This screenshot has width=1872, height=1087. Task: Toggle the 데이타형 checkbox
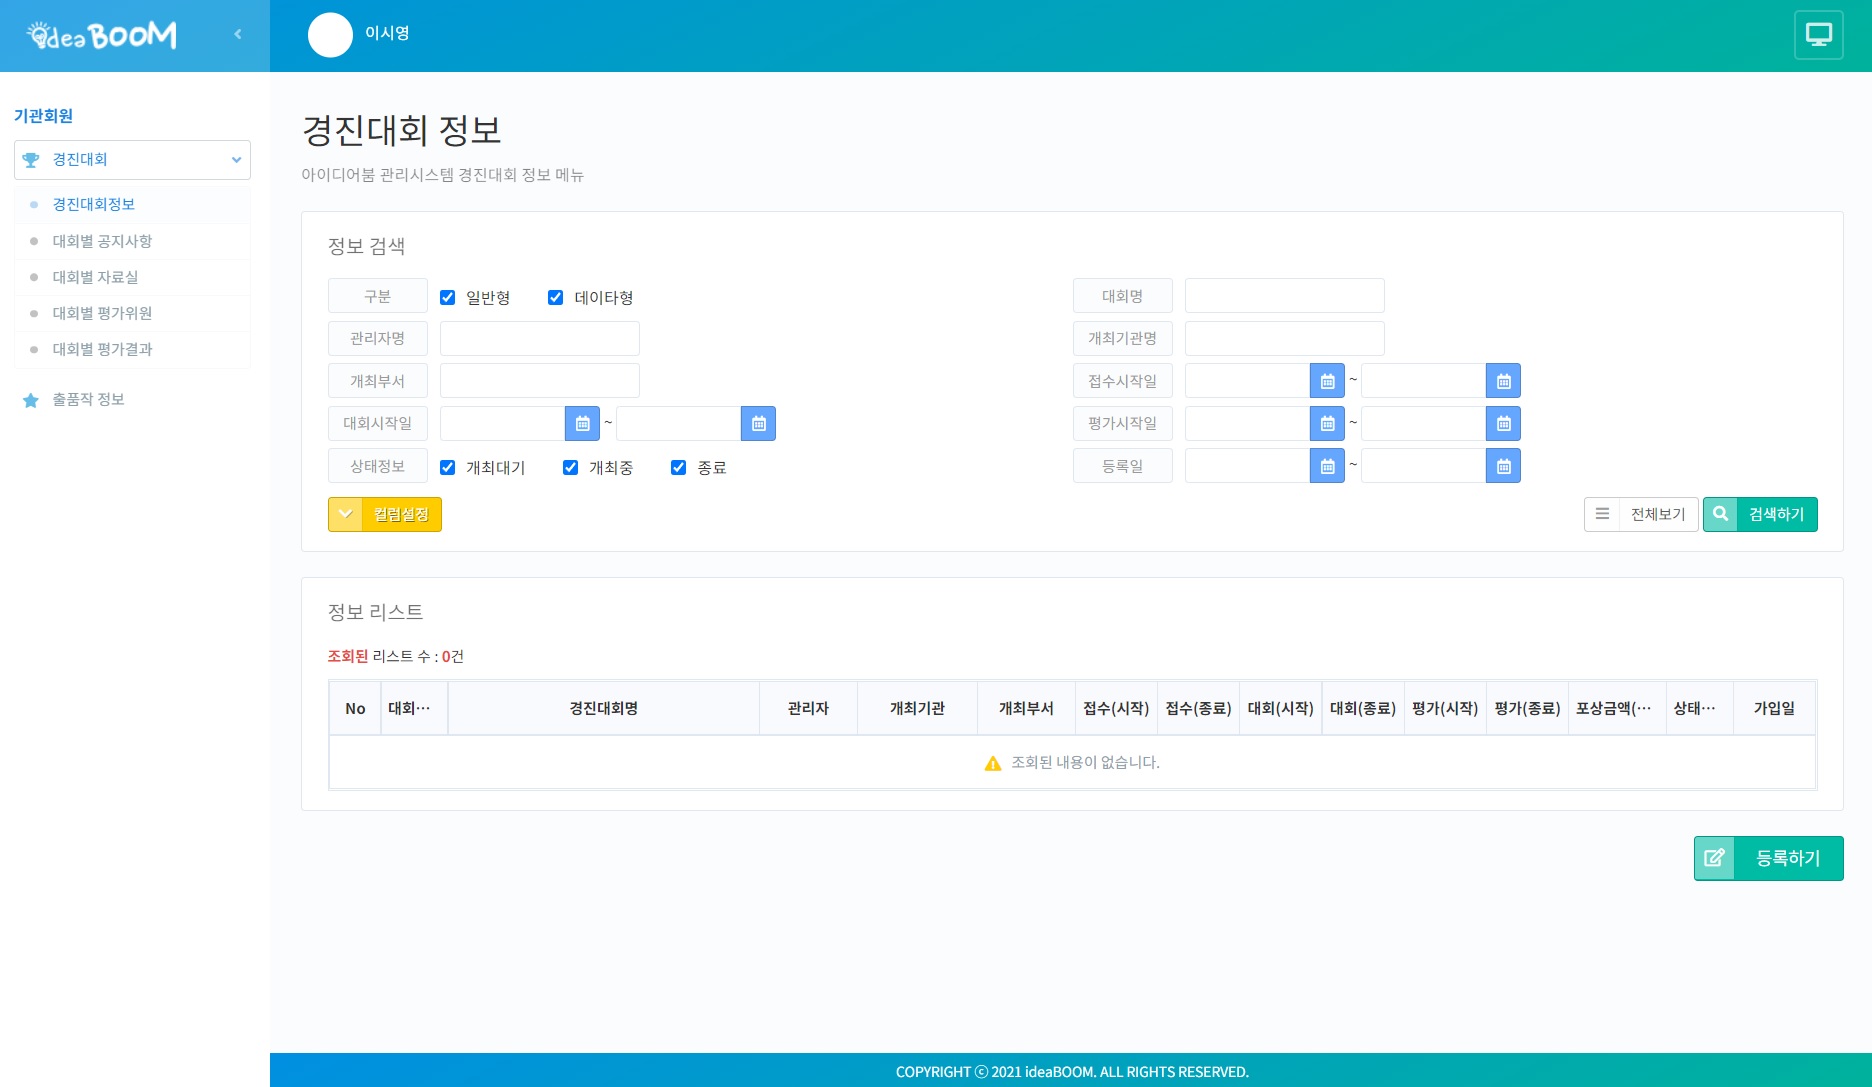pyautogui.click(x=556, y=298)
